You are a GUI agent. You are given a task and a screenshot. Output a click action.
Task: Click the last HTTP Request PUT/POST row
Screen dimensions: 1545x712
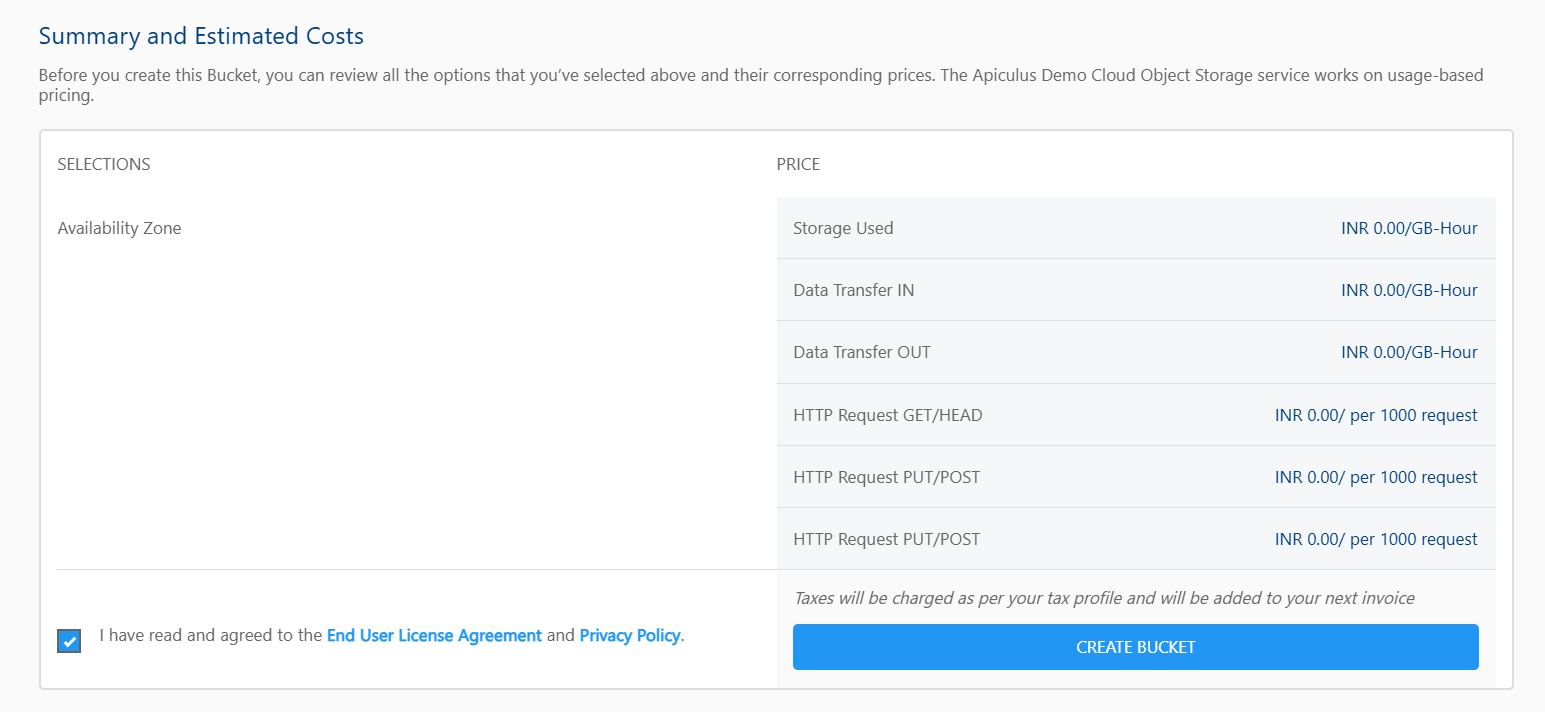click(x=1135, y=539)
